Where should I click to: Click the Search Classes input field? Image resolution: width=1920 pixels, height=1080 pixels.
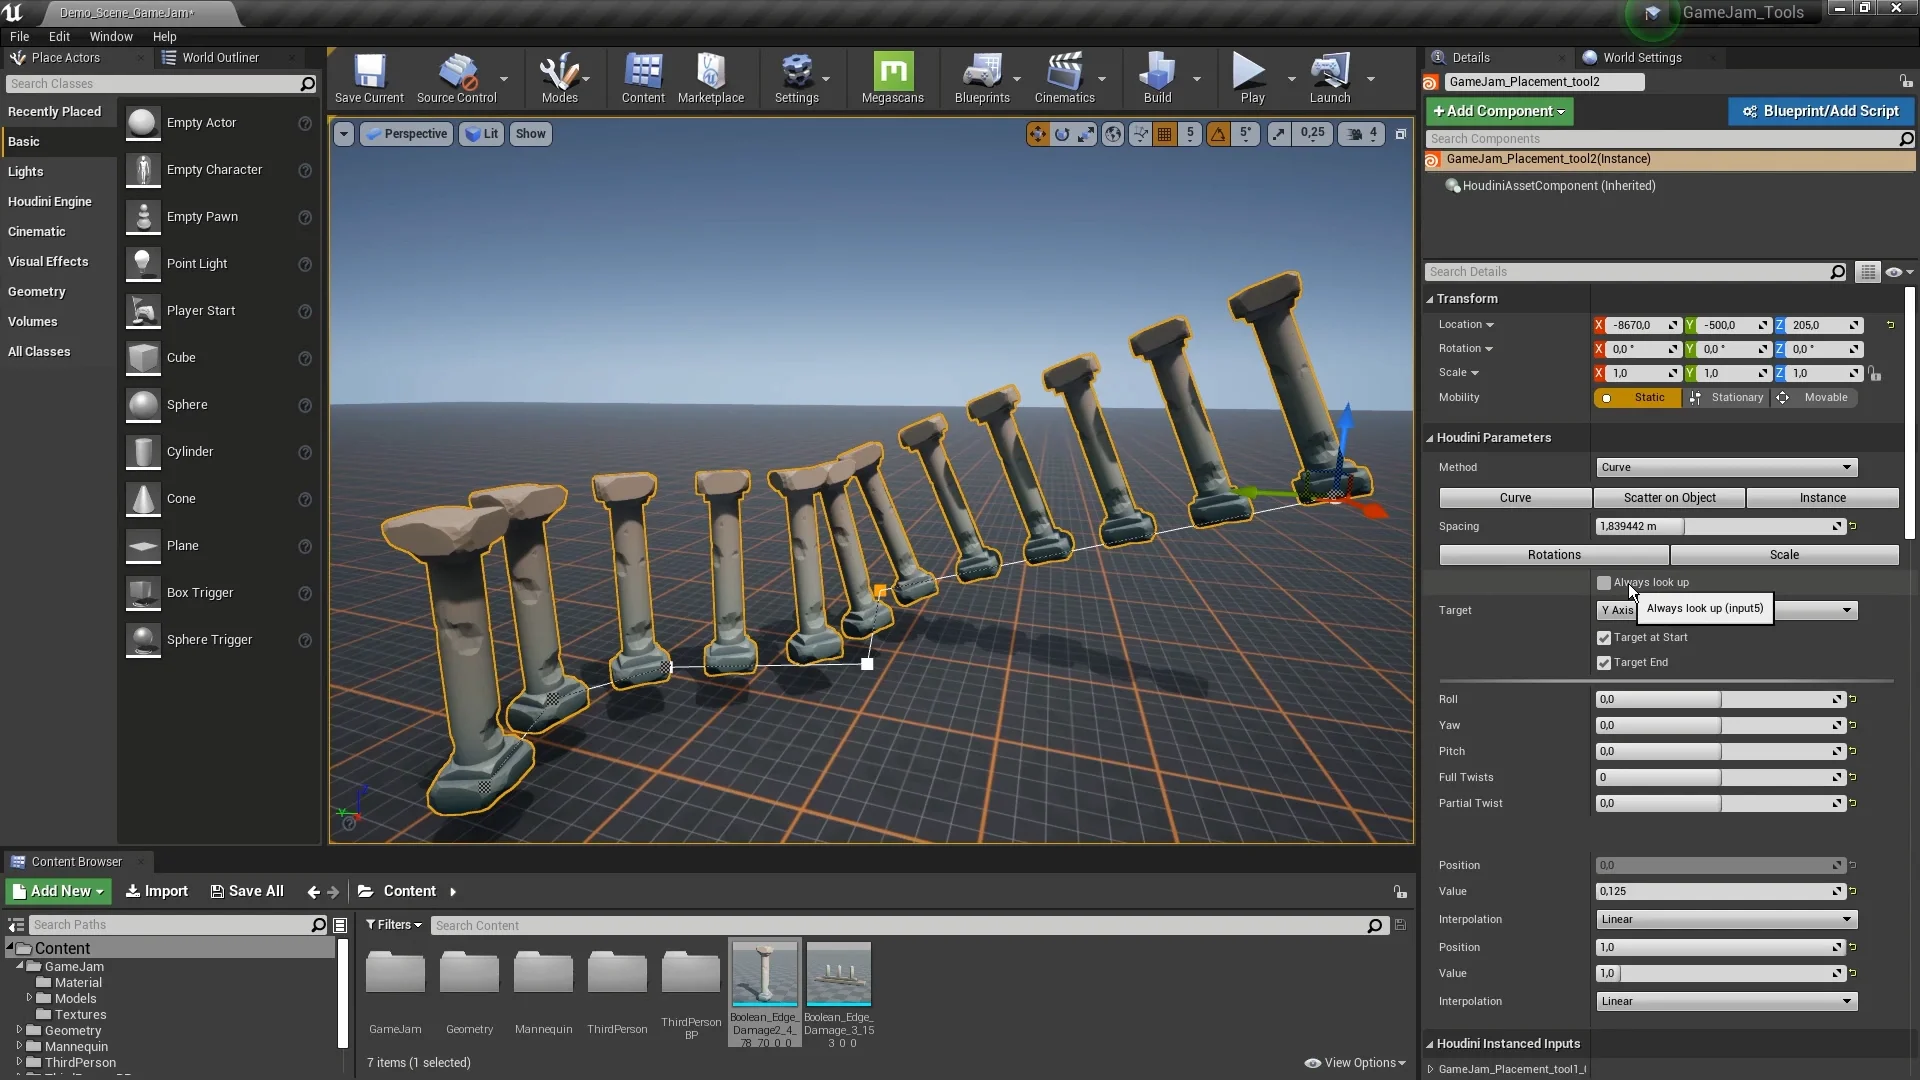[160, 84]
